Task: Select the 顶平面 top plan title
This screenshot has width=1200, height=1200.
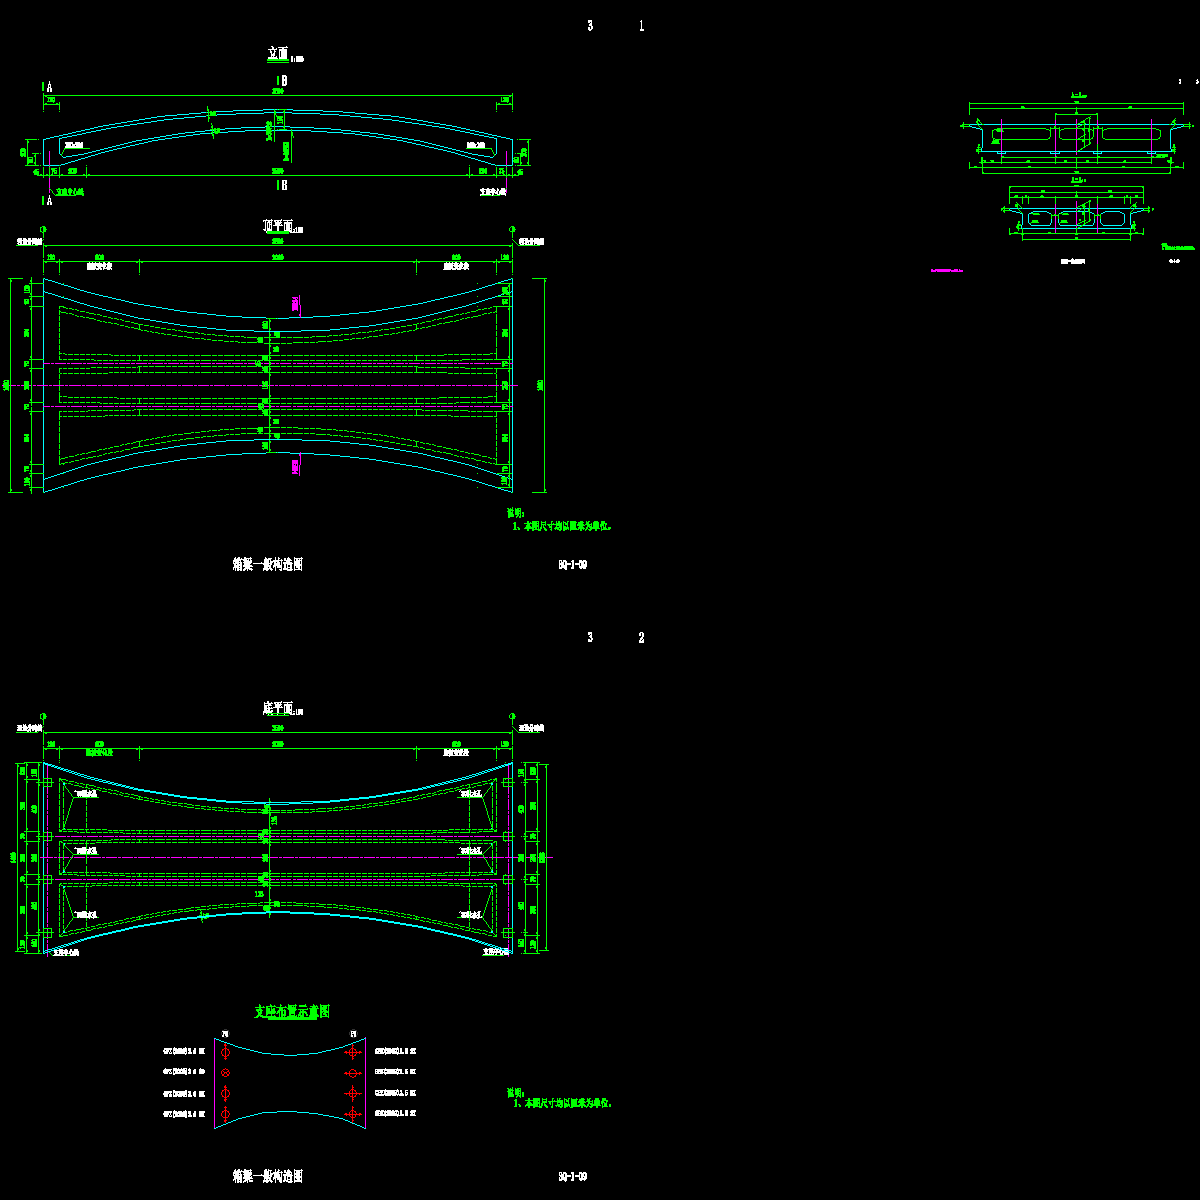Action: [276, 226]
